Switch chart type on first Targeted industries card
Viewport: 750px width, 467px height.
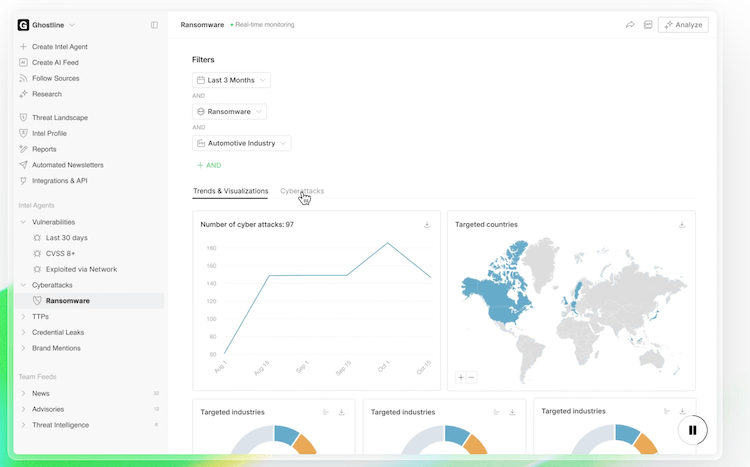coord(326,412)
